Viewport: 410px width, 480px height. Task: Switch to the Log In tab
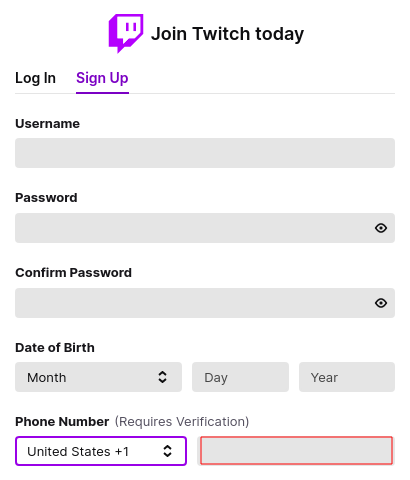[35, 78]
